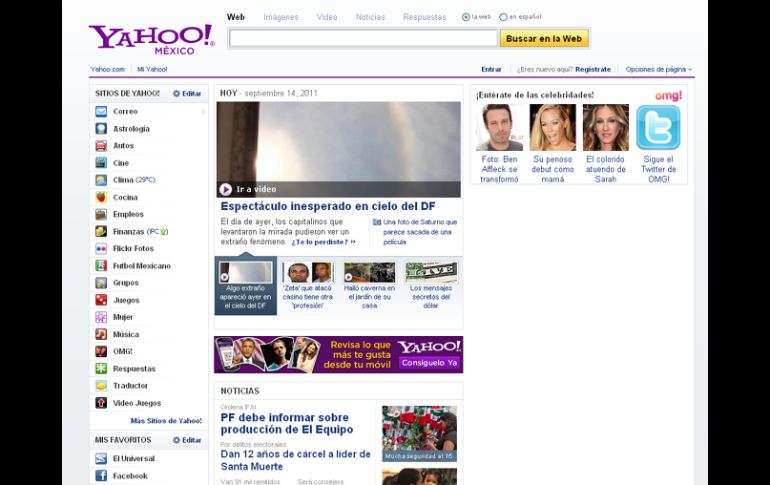Image resolution: width=770 pixels, height=485 pixels.
Task: Switch to the Noticias search tab
Action: point(370,17)
